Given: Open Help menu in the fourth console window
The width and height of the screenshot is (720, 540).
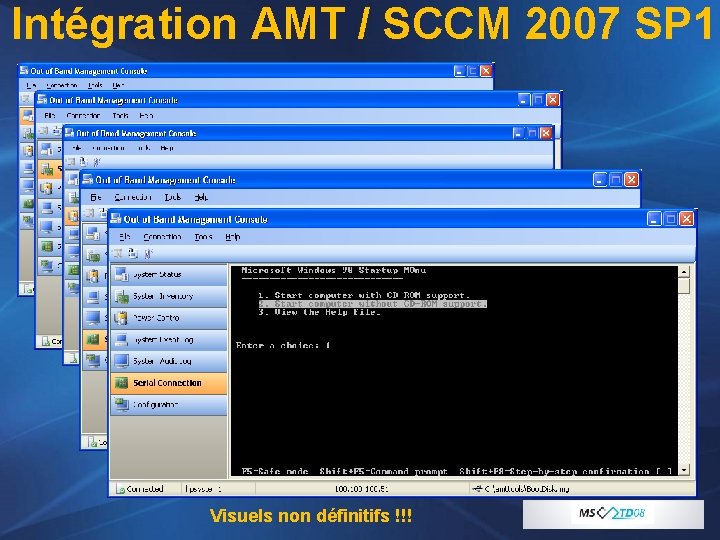Looking at the screenshot, I should 201,197.
